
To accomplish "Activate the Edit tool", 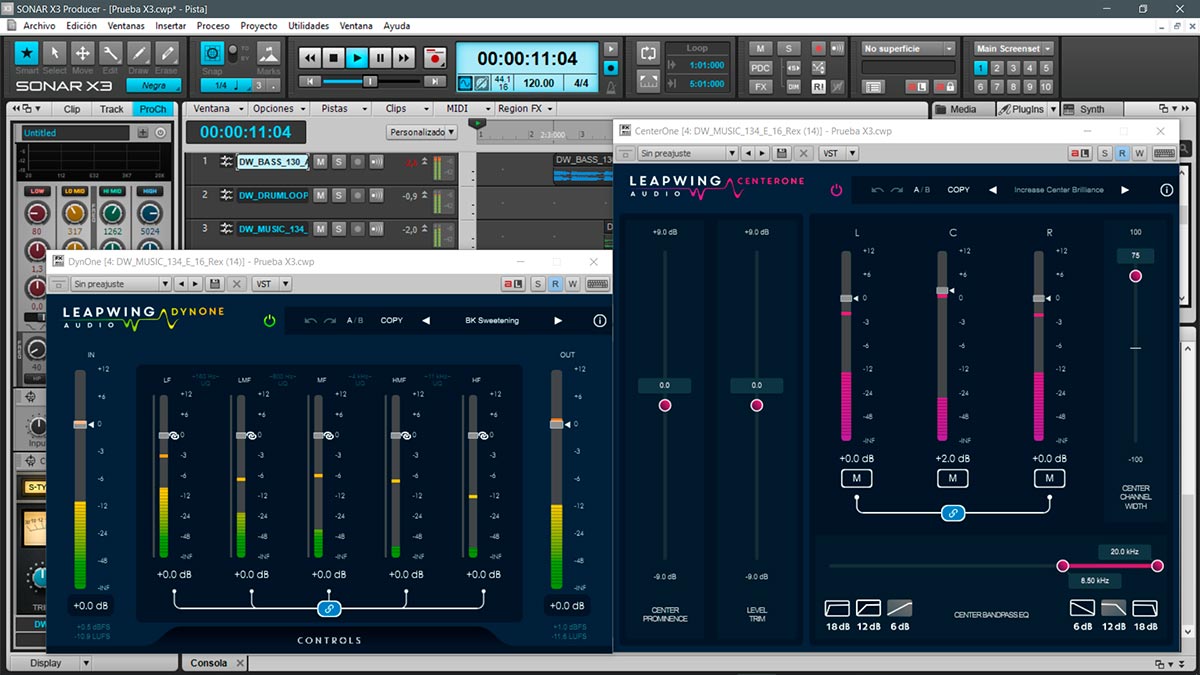I will (111, 53).
